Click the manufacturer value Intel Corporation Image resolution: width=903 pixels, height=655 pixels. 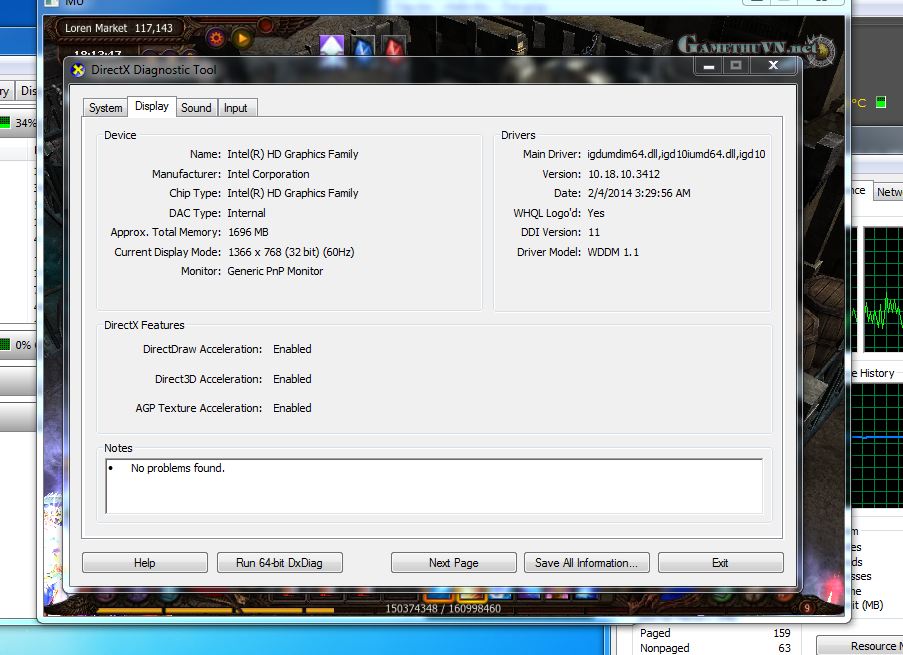(268, 174)
